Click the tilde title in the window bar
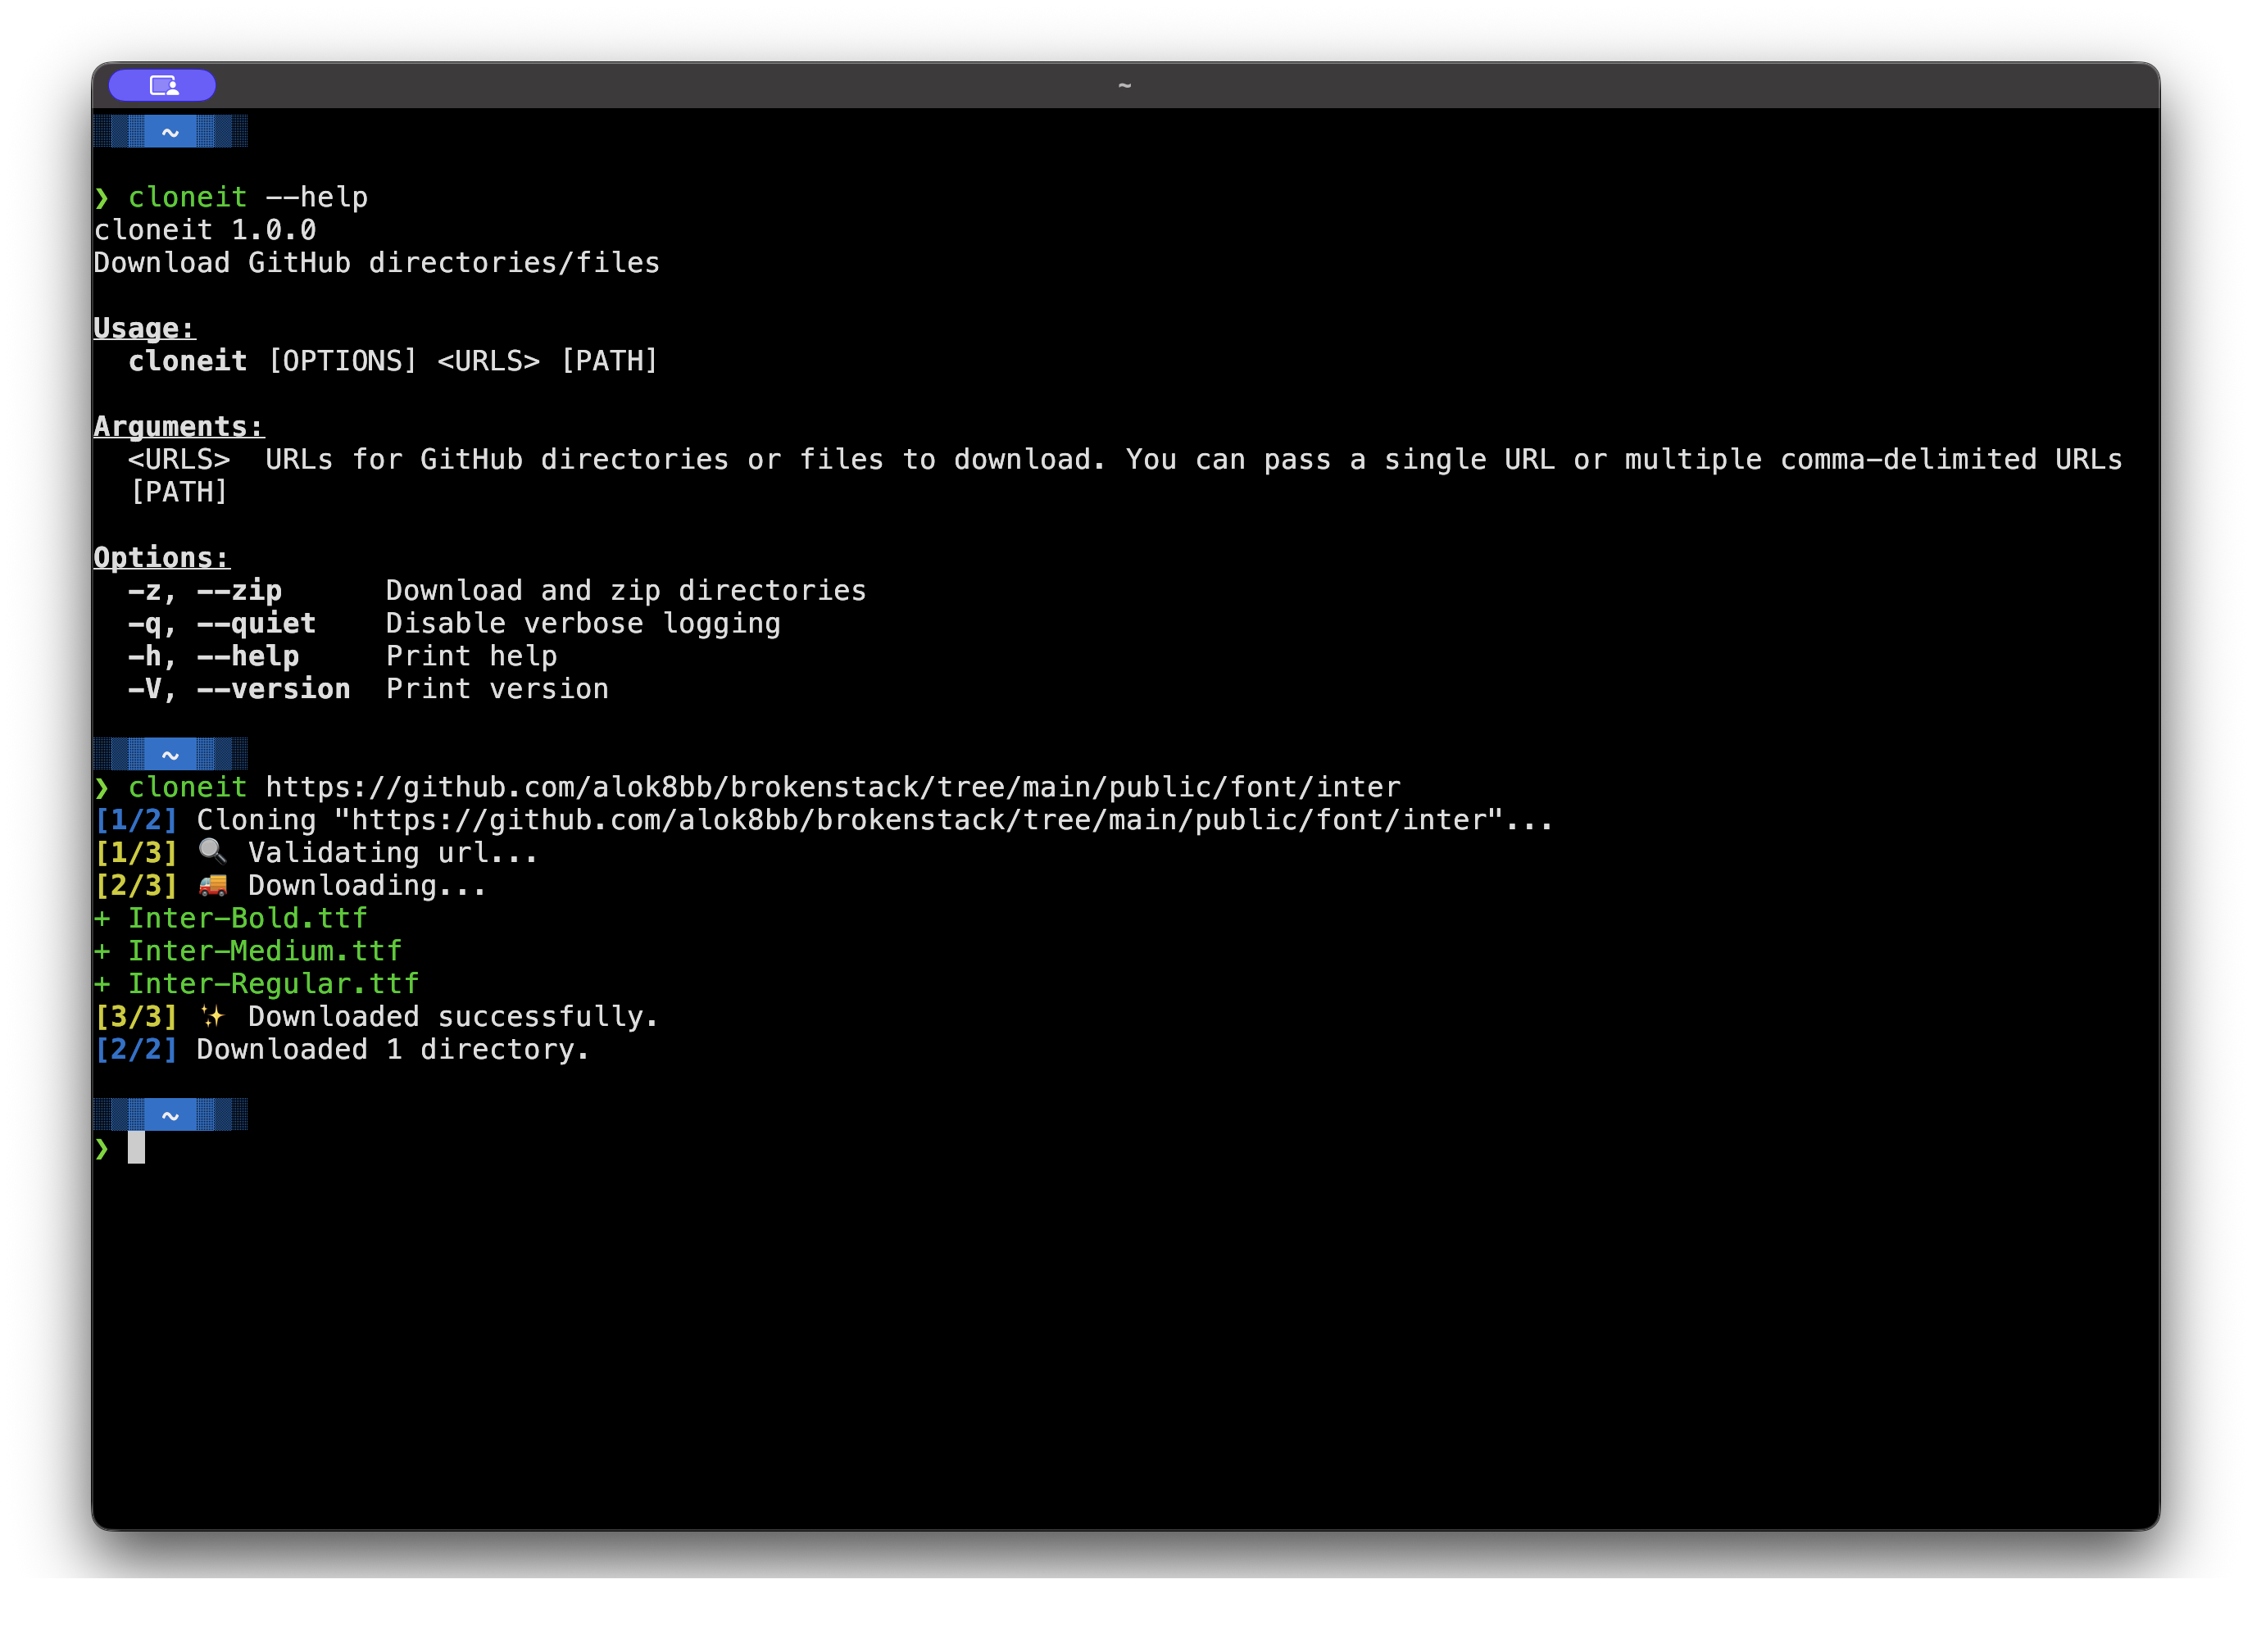2252x1652 pixels. tap(1124, 86)
